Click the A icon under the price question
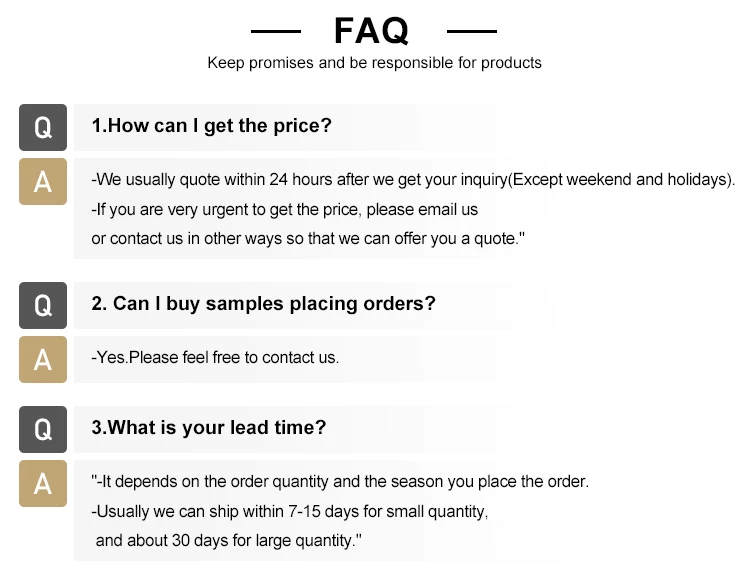 click(43, 181)
